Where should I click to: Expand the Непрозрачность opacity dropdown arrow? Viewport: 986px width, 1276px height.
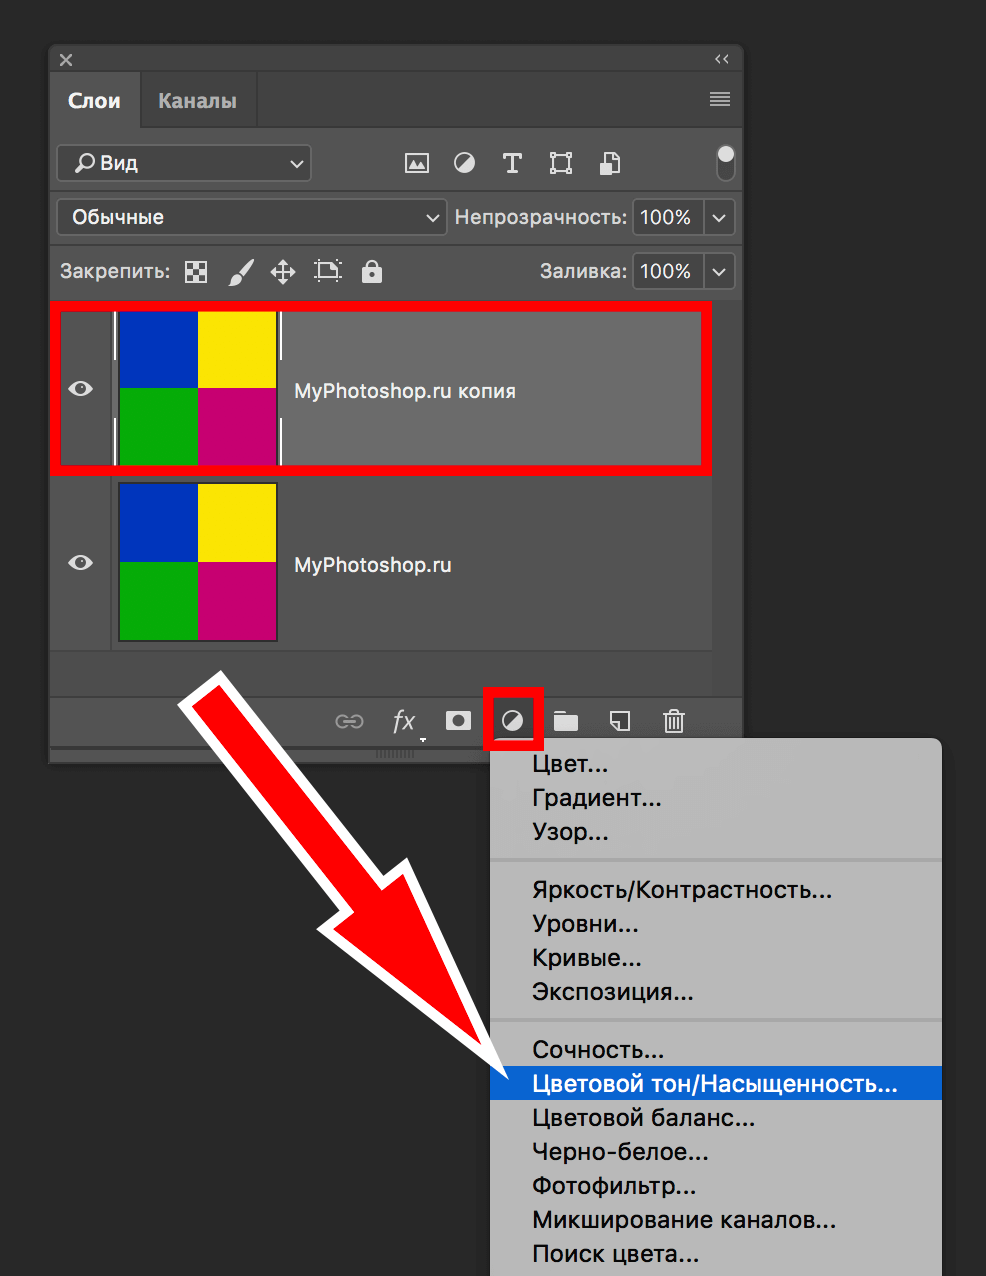[x=719, y=217]
